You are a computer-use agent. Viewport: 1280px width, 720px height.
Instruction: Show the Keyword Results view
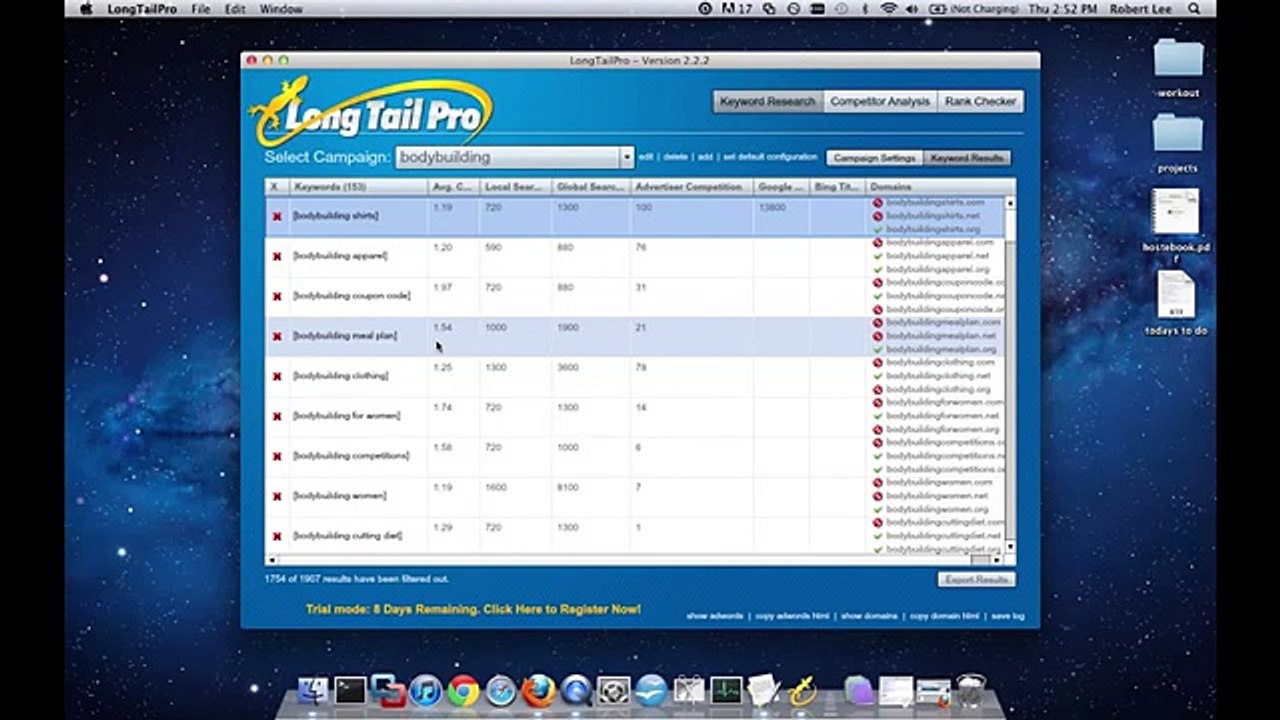966,158
